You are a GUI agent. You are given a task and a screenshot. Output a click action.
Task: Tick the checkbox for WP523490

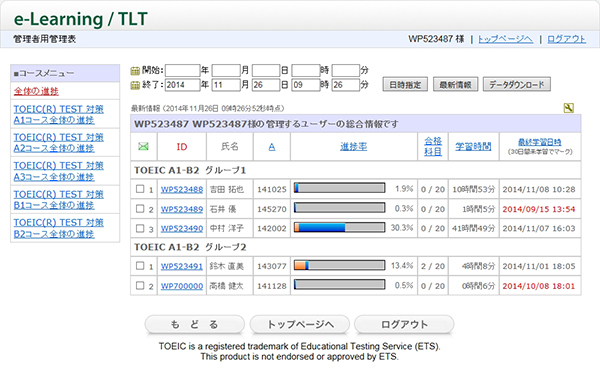click(140, 228)
